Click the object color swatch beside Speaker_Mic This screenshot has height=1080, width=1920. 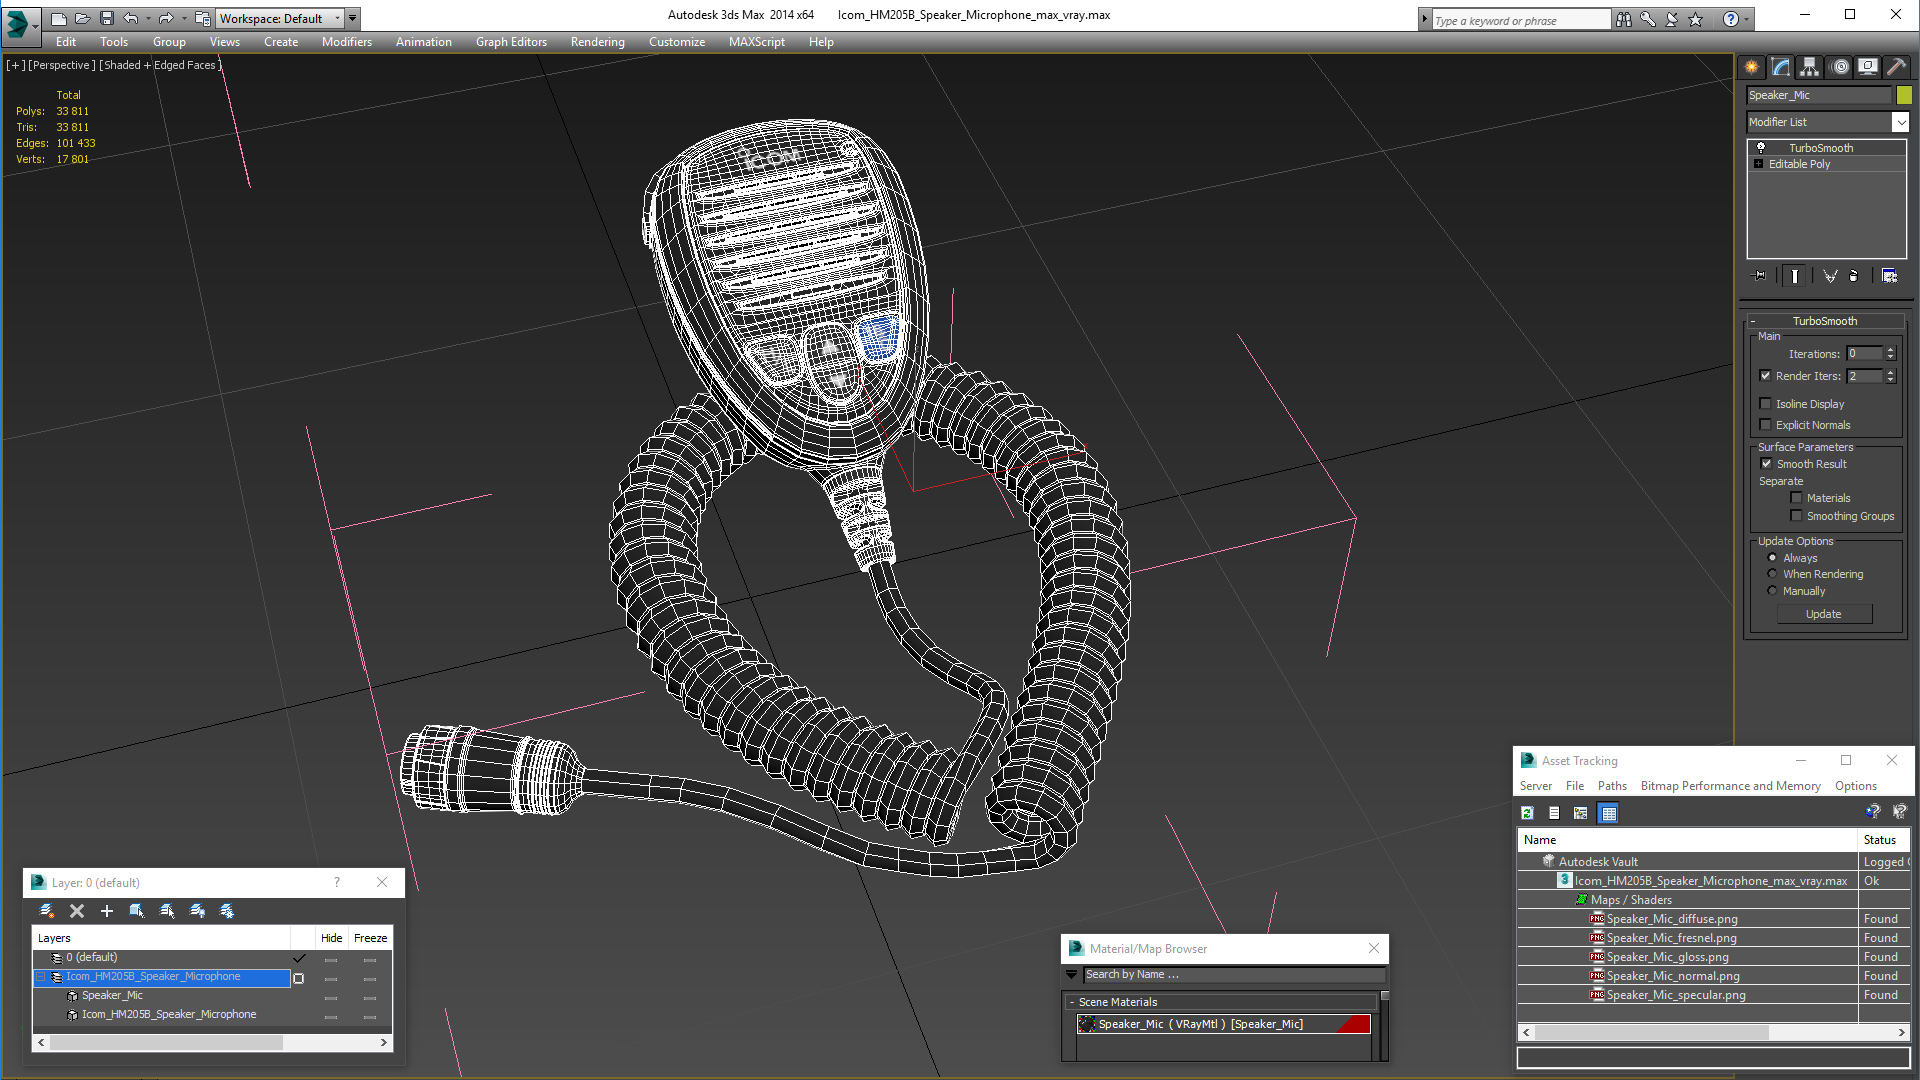(x=1904, y=95)
